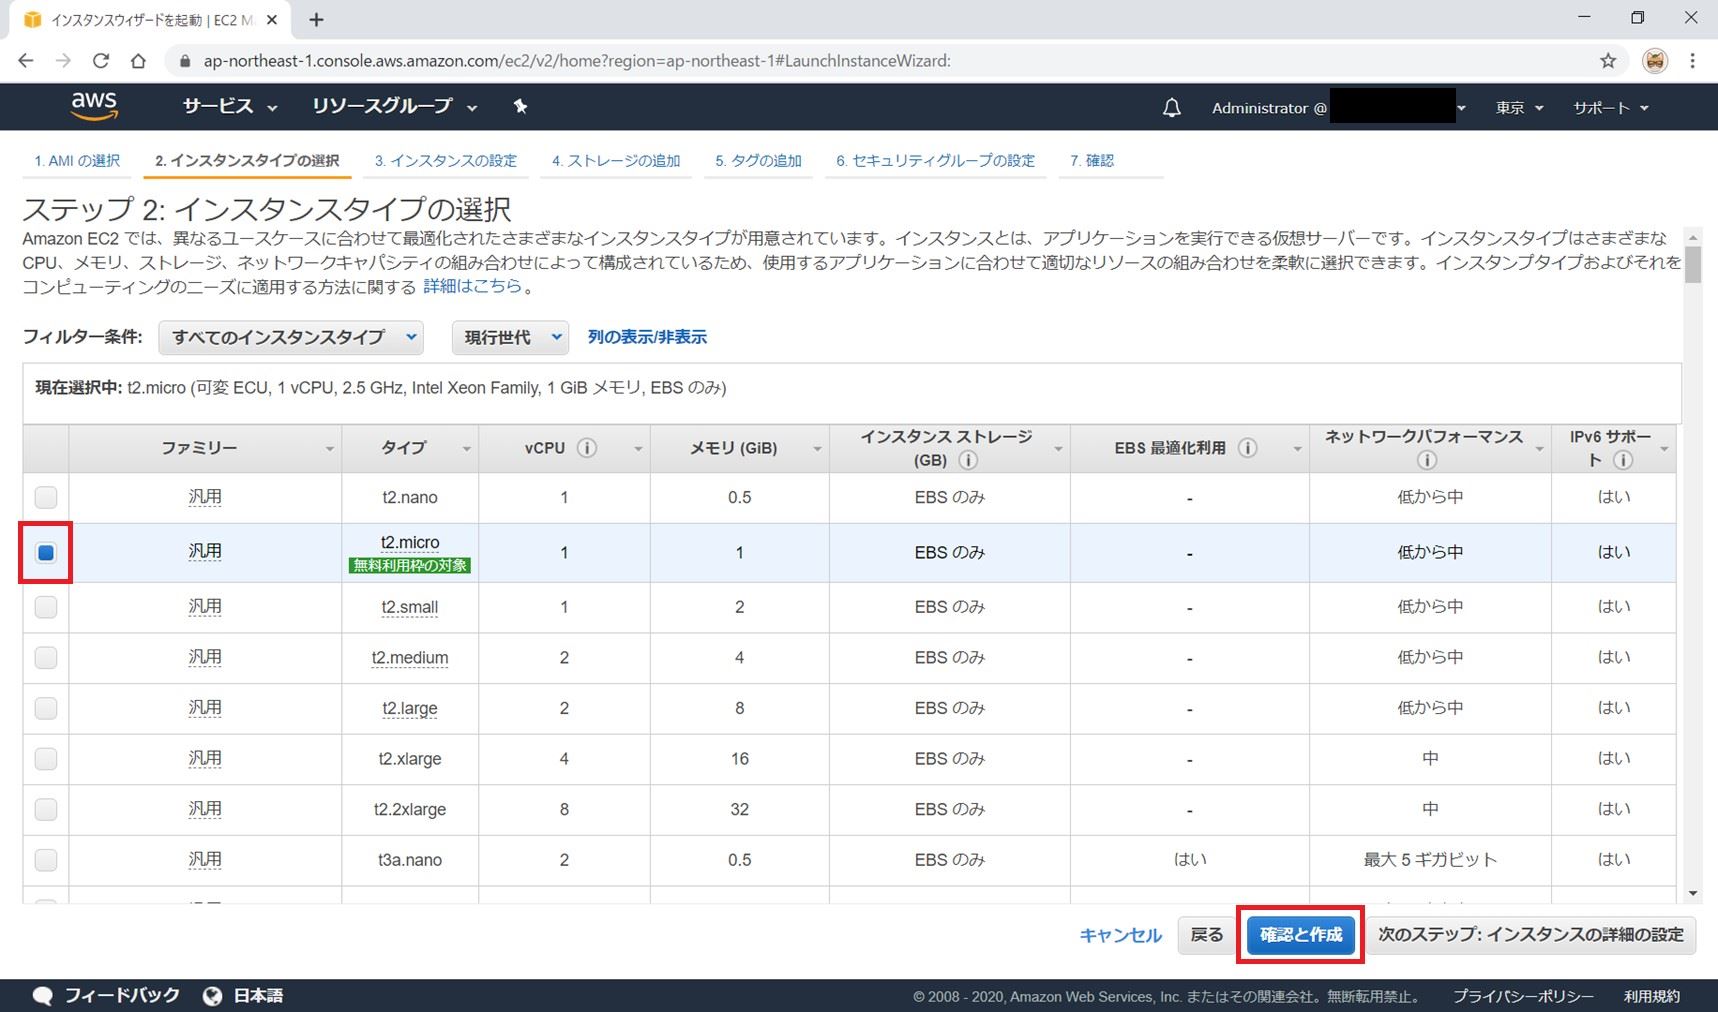
Task: Click instance storage info icon
Action: tap(967, 460)
